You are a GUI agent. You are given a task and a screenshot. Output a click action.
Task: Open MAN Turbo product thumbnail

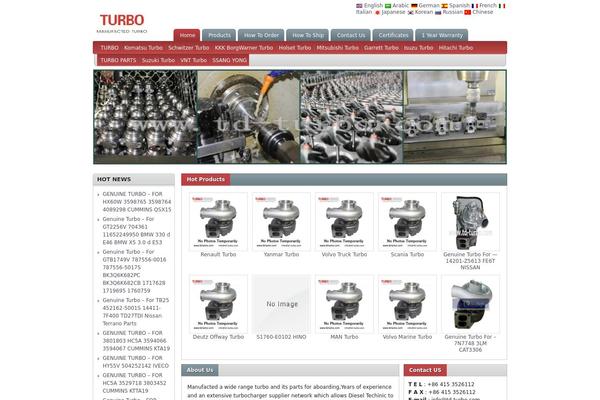[344, 304]
